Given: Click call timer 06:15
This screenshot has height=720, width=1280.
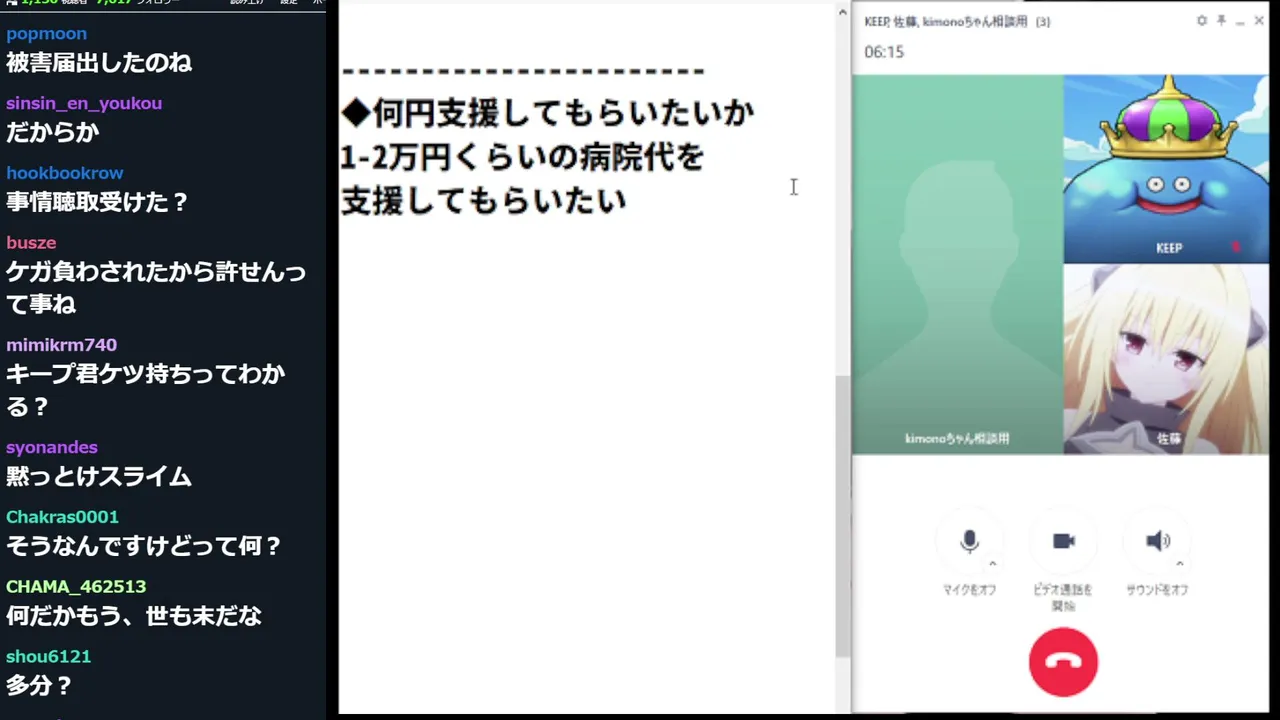Looking at the screenshot, I should tap(884, 52).
